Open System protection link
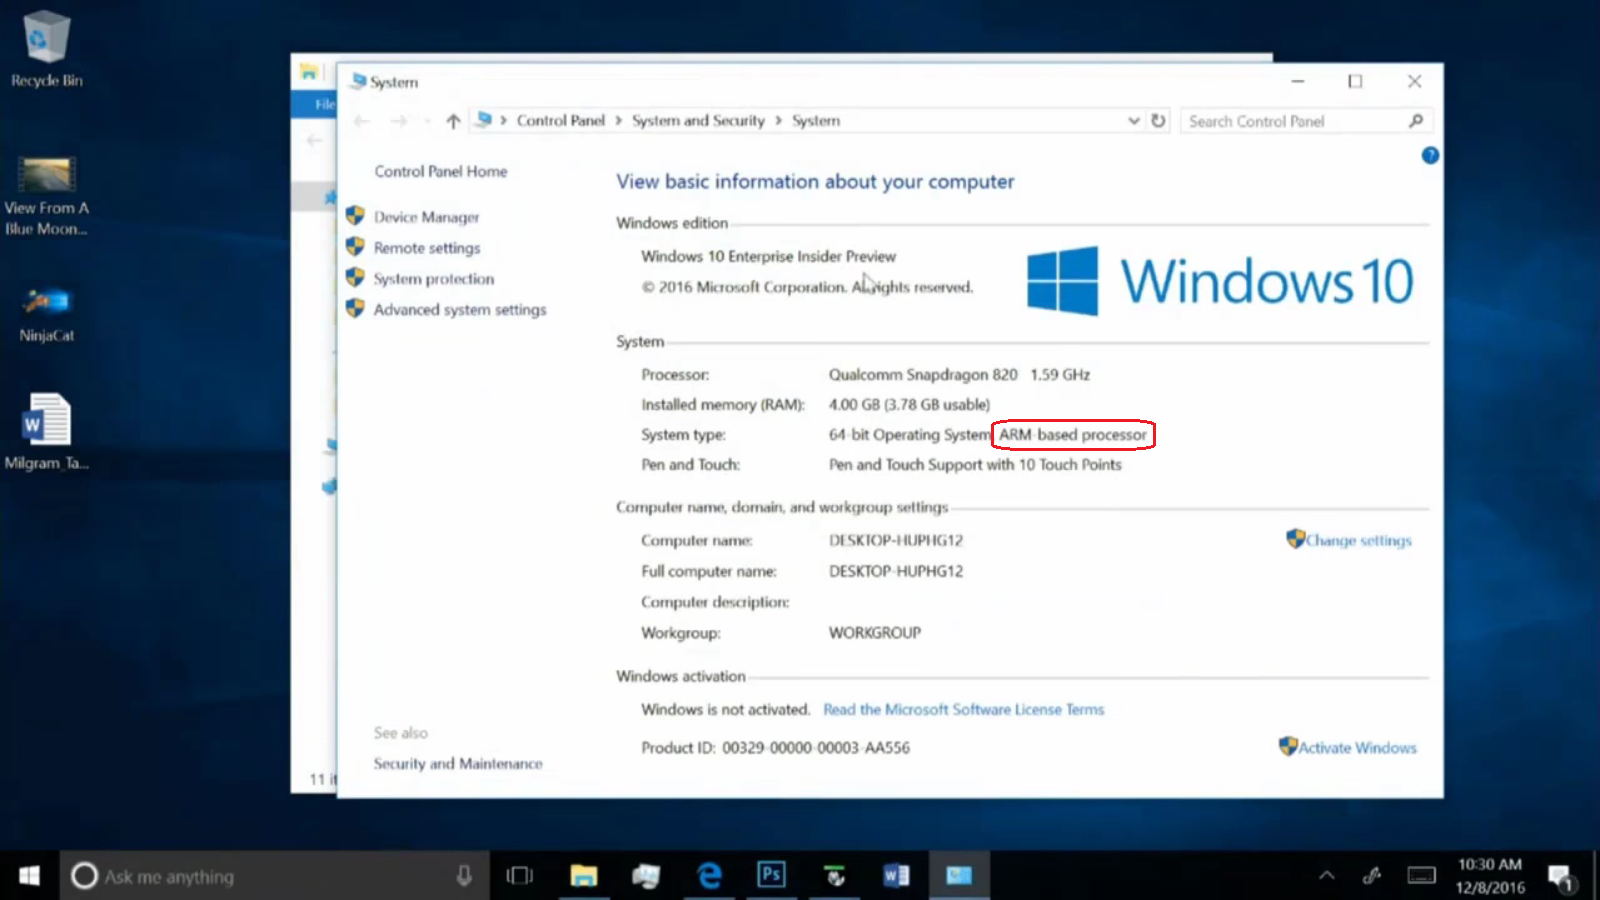1600x900 pixels. [434, 279]
